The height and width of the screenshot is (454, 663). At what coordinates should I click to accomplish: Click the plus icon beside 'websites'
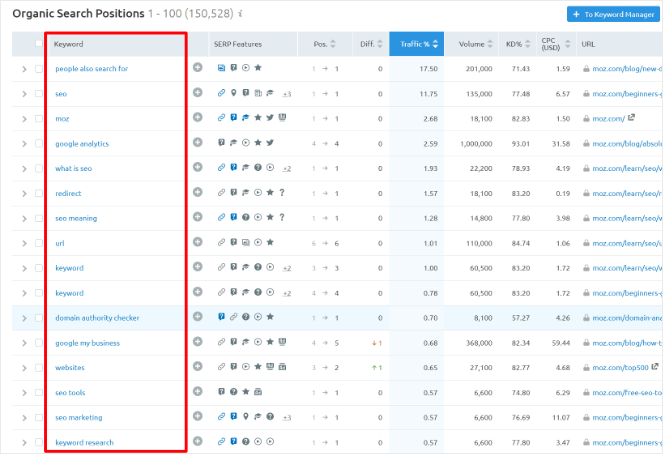197,366
